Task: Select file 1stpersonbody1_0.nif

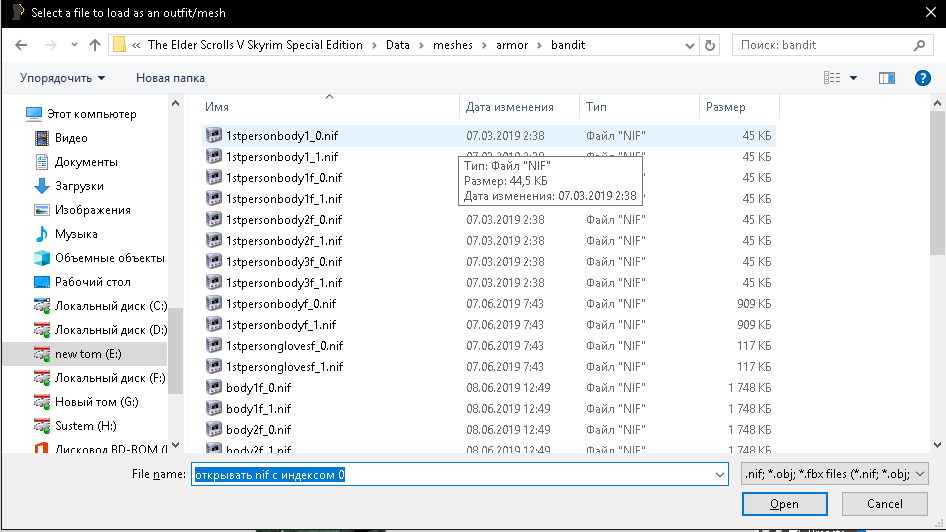Action: point(283,134)
